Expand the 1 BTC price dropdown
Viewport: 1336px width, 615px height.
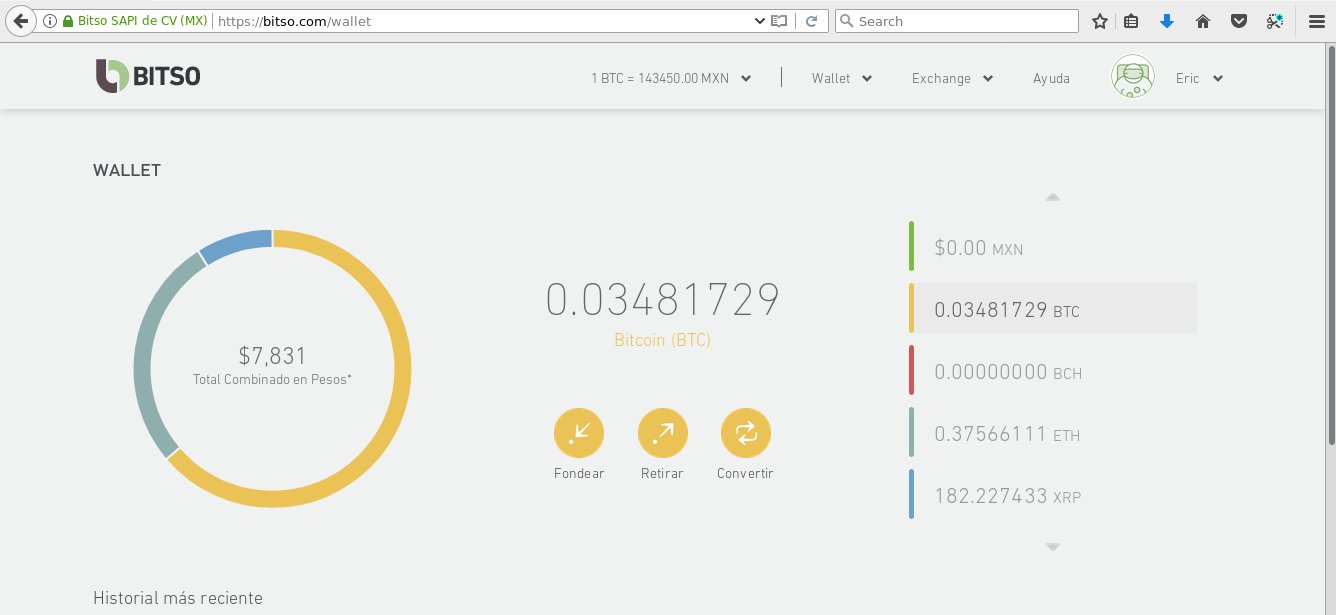click(671, 78)
